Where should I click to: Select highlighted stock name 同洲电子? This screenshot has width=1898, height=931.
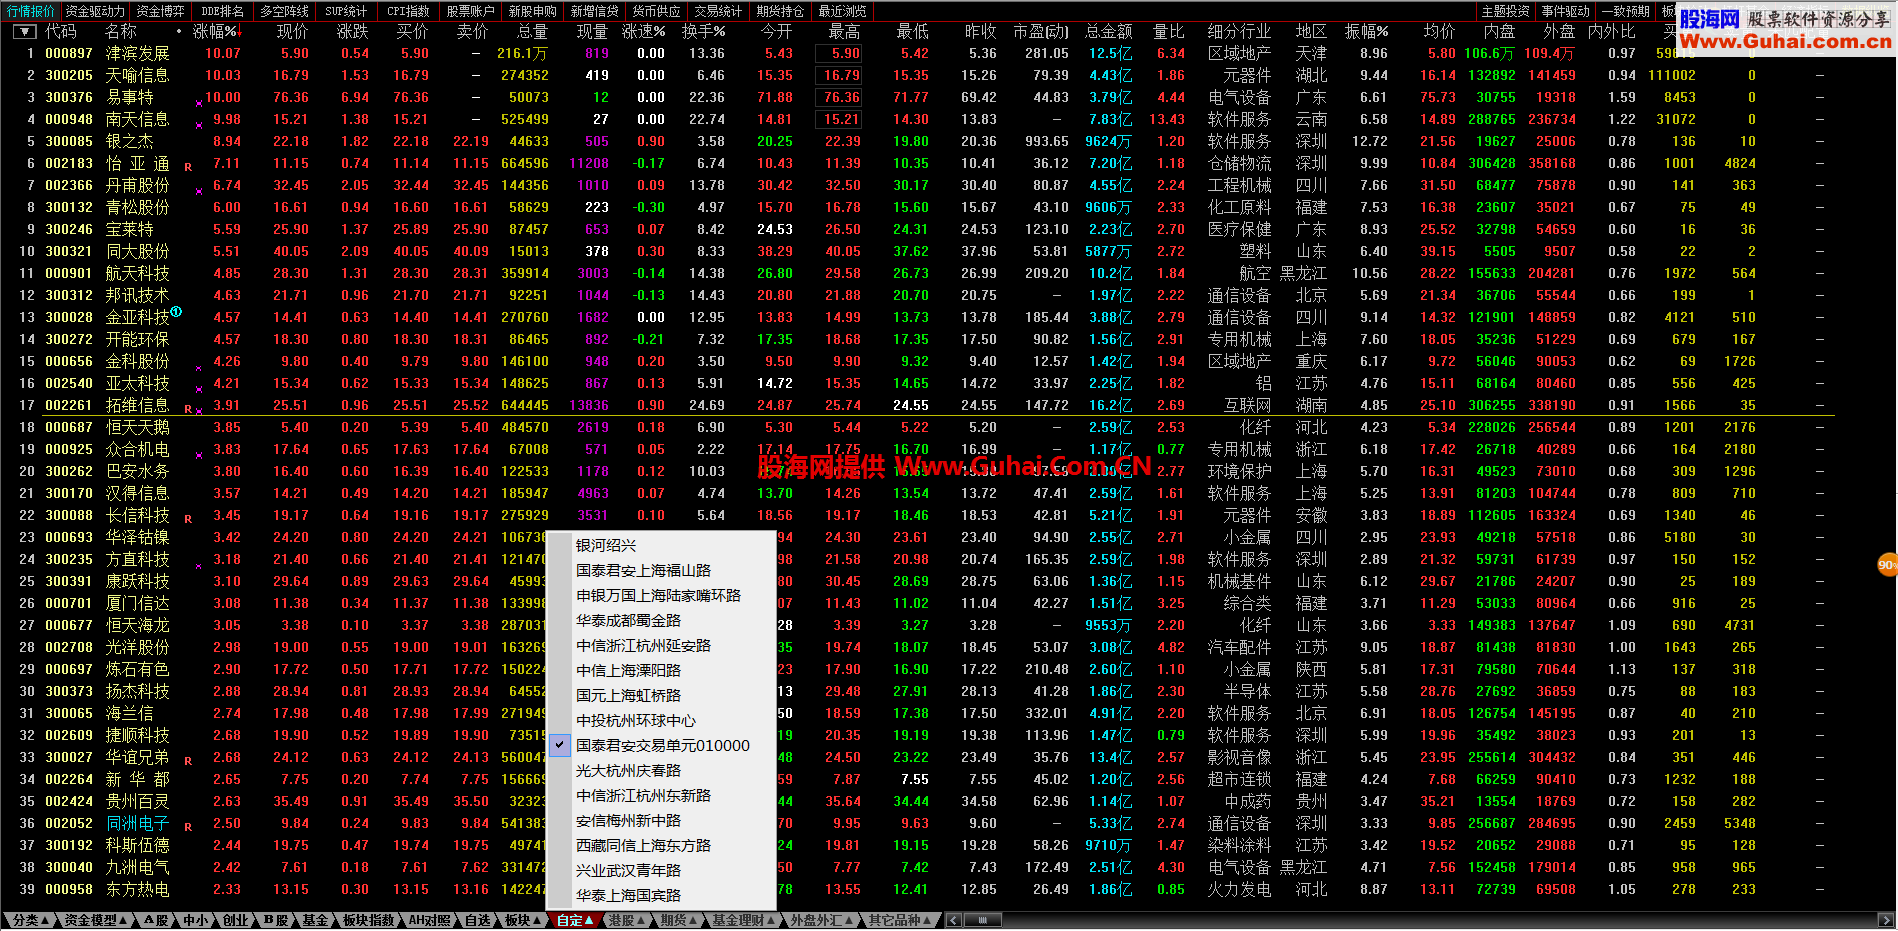[138, 823]
